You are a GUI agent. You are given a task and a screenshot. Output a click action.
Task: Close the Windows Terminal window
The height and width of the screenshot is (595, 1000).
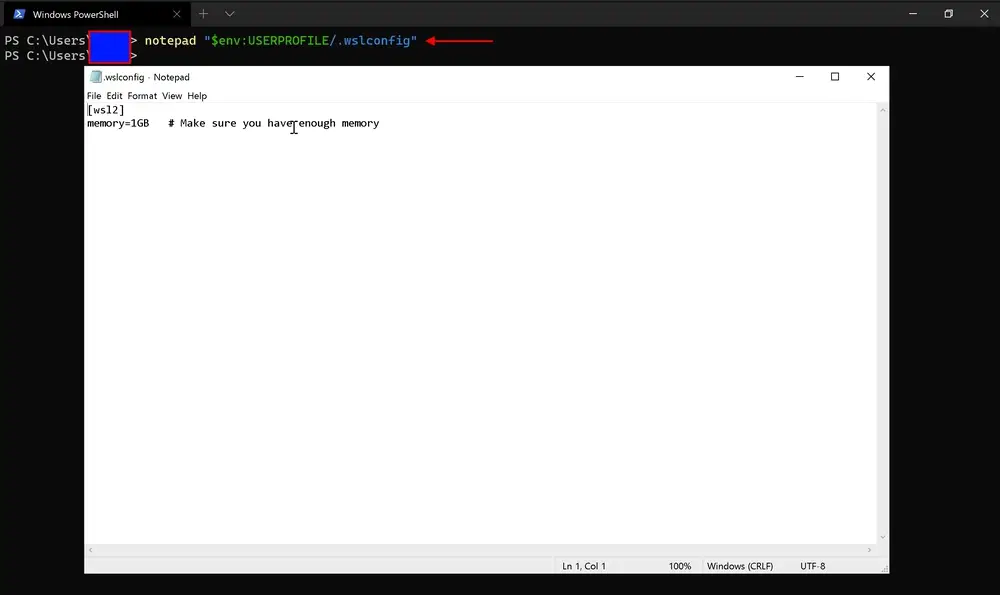pos(984,13)
